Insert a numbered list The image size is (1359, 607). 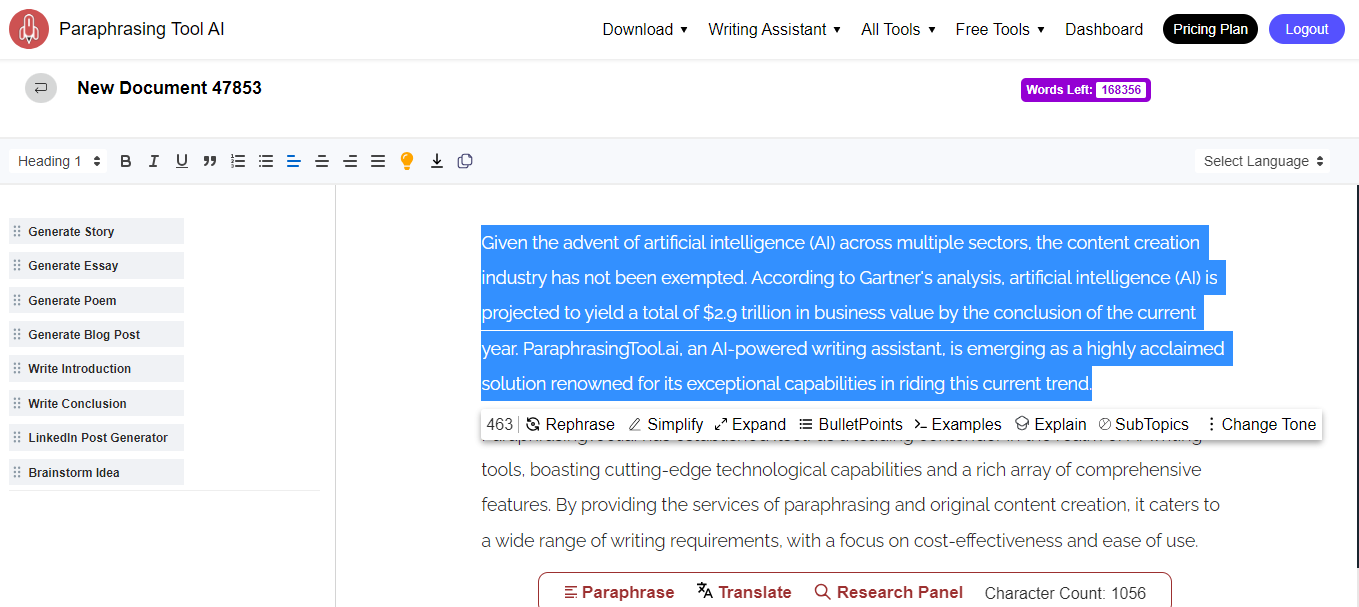pyautogui.click(x=238, y=161)
